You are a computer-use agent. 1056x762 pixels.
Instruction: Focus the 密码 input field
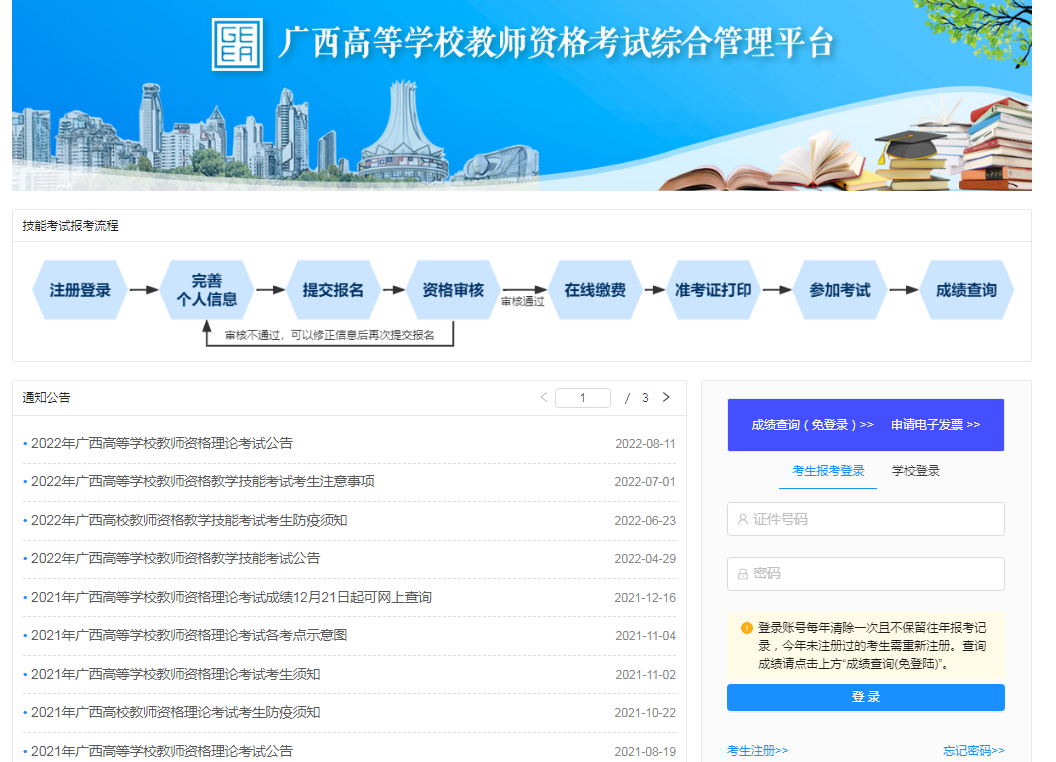(865, 574)
